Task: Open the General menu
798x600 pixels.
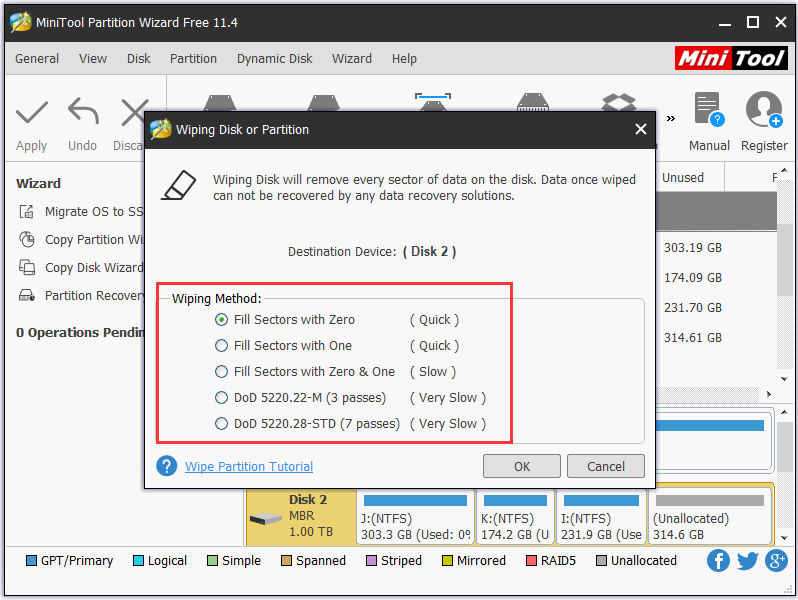Action: click(x=37, y=59)
